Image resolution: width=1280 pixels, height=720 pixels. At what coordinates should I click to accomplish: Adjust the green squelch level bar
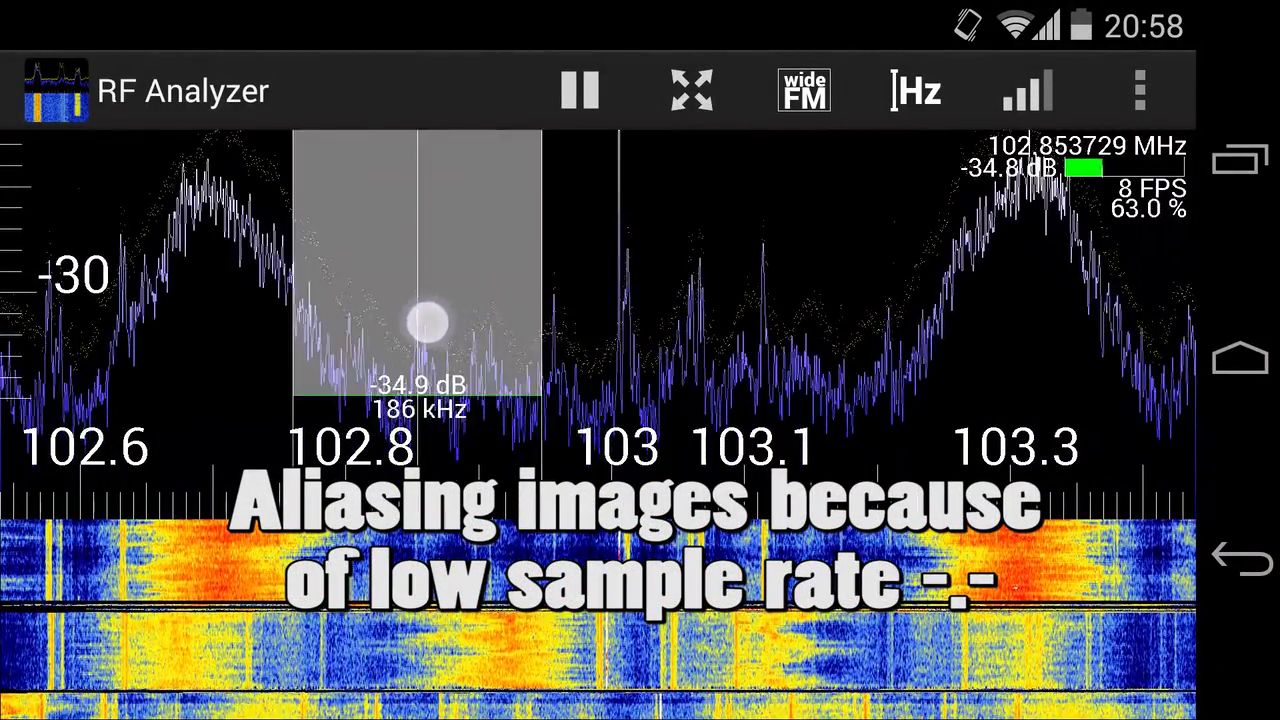pos(1084,169)
